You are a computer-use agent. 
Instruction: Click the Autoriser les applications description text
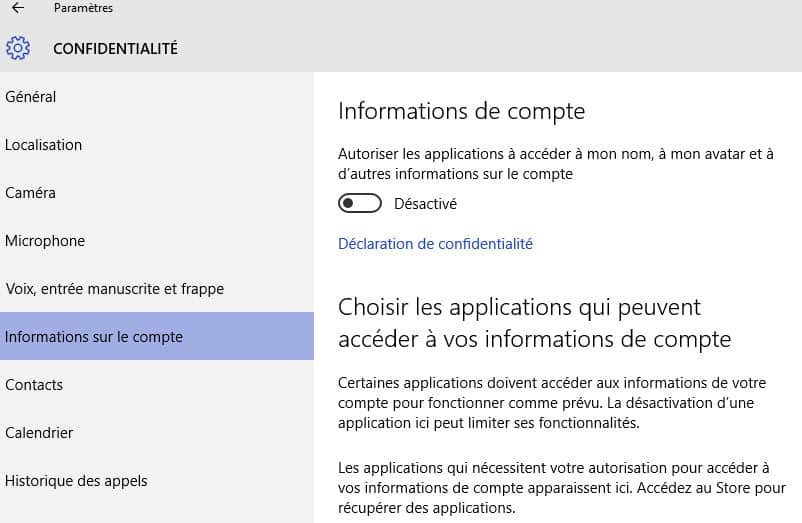pyautogui.click(x=555, y=164)
